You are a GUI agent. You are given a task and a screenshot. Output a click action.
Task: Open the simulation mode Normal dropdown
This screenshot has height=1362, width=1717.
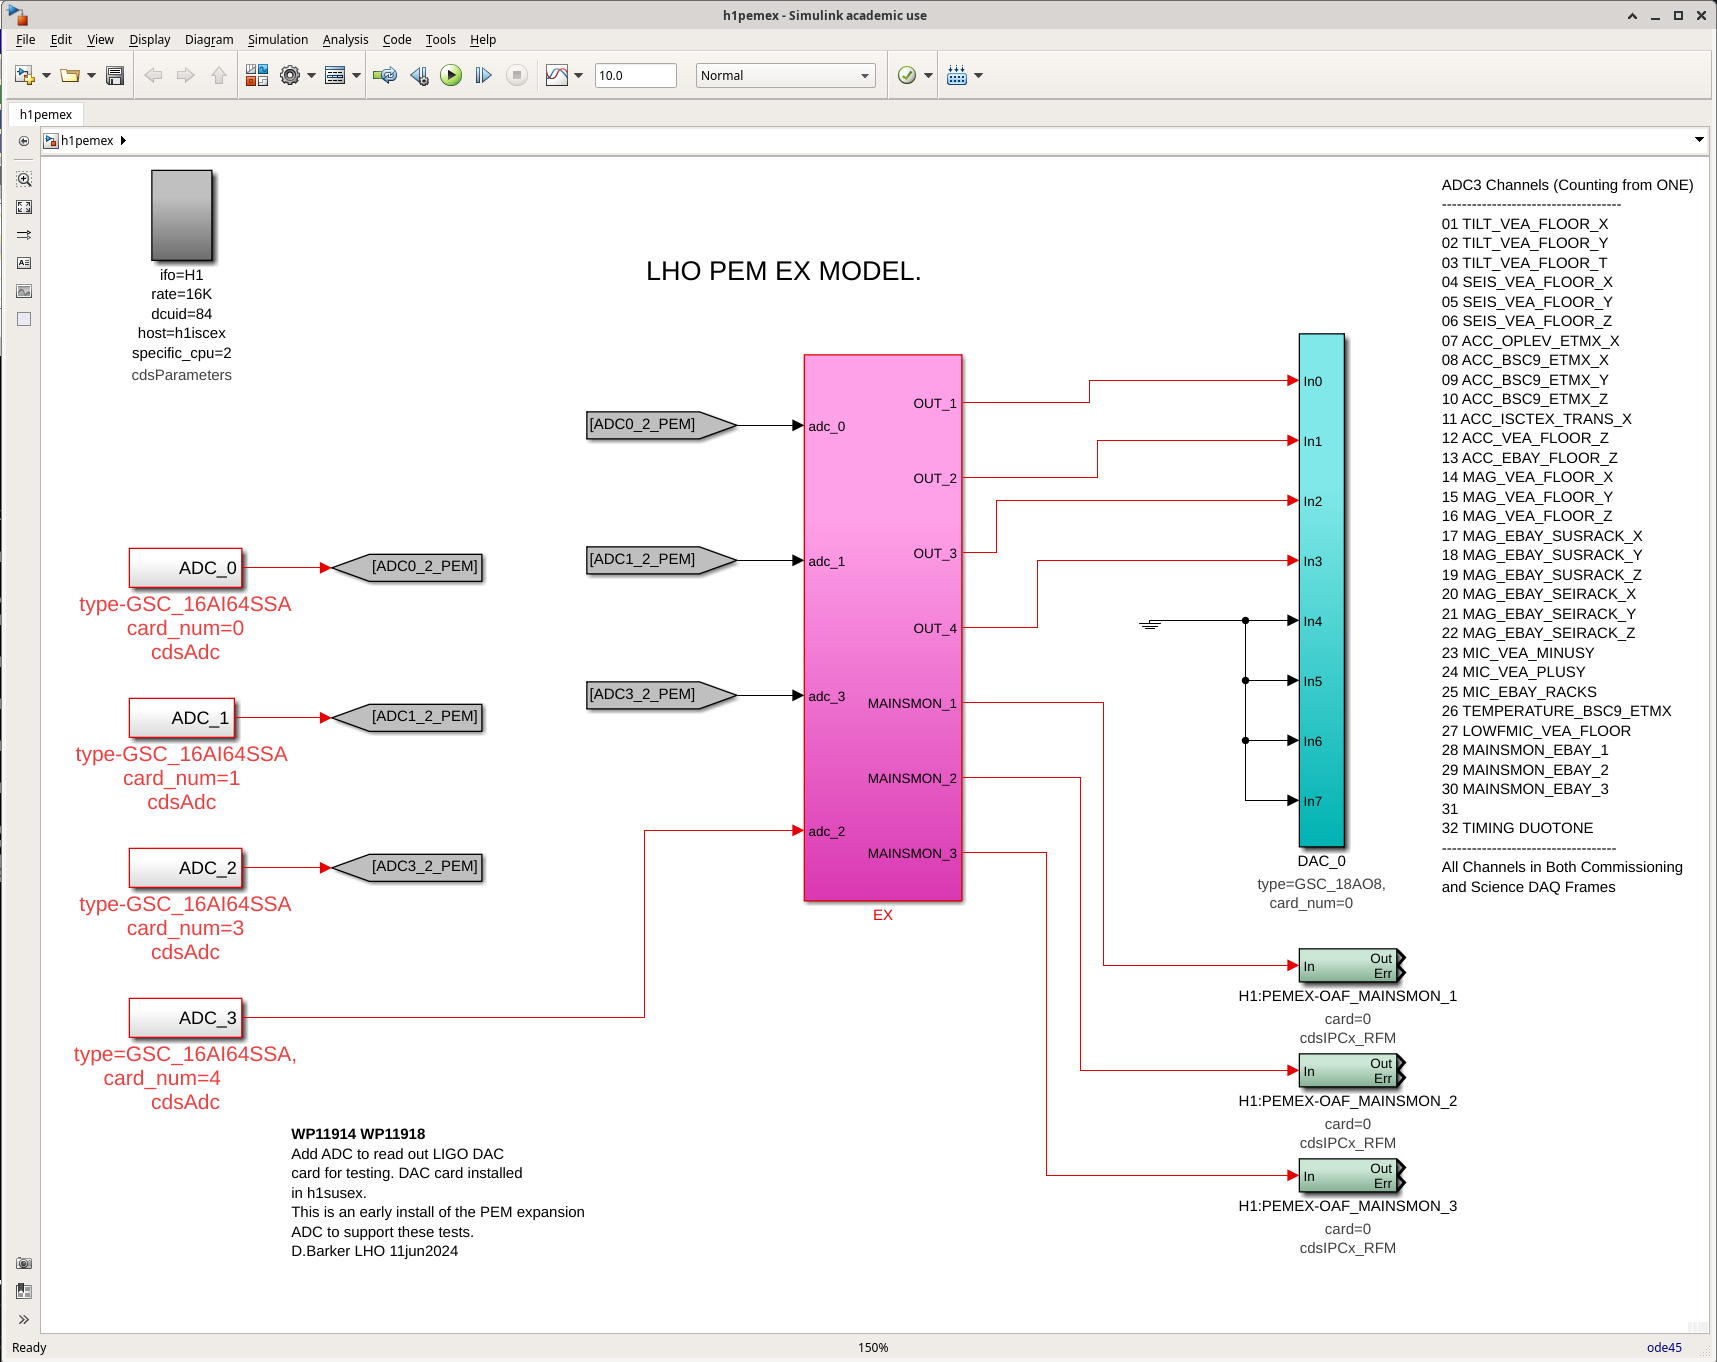pyautogui.click(x=785, y=75)
